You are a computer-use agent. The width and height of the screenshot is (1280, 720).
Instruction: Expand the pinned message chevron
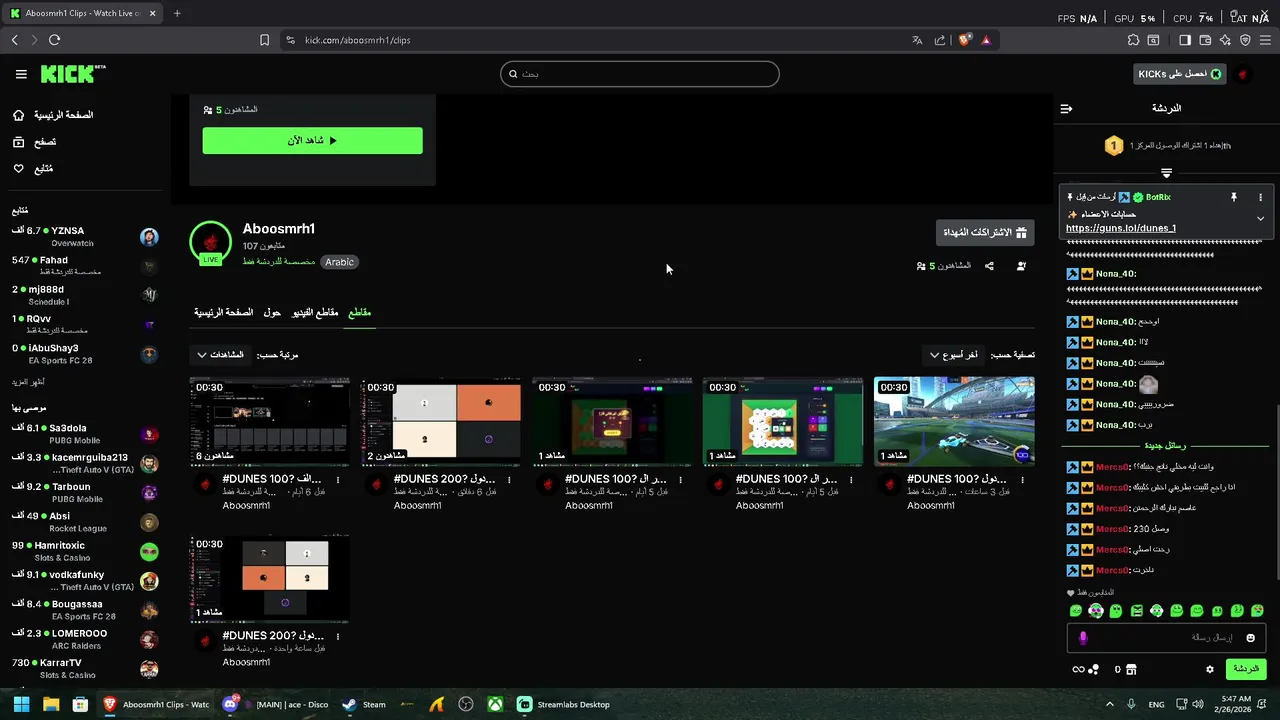(1260, 218)
